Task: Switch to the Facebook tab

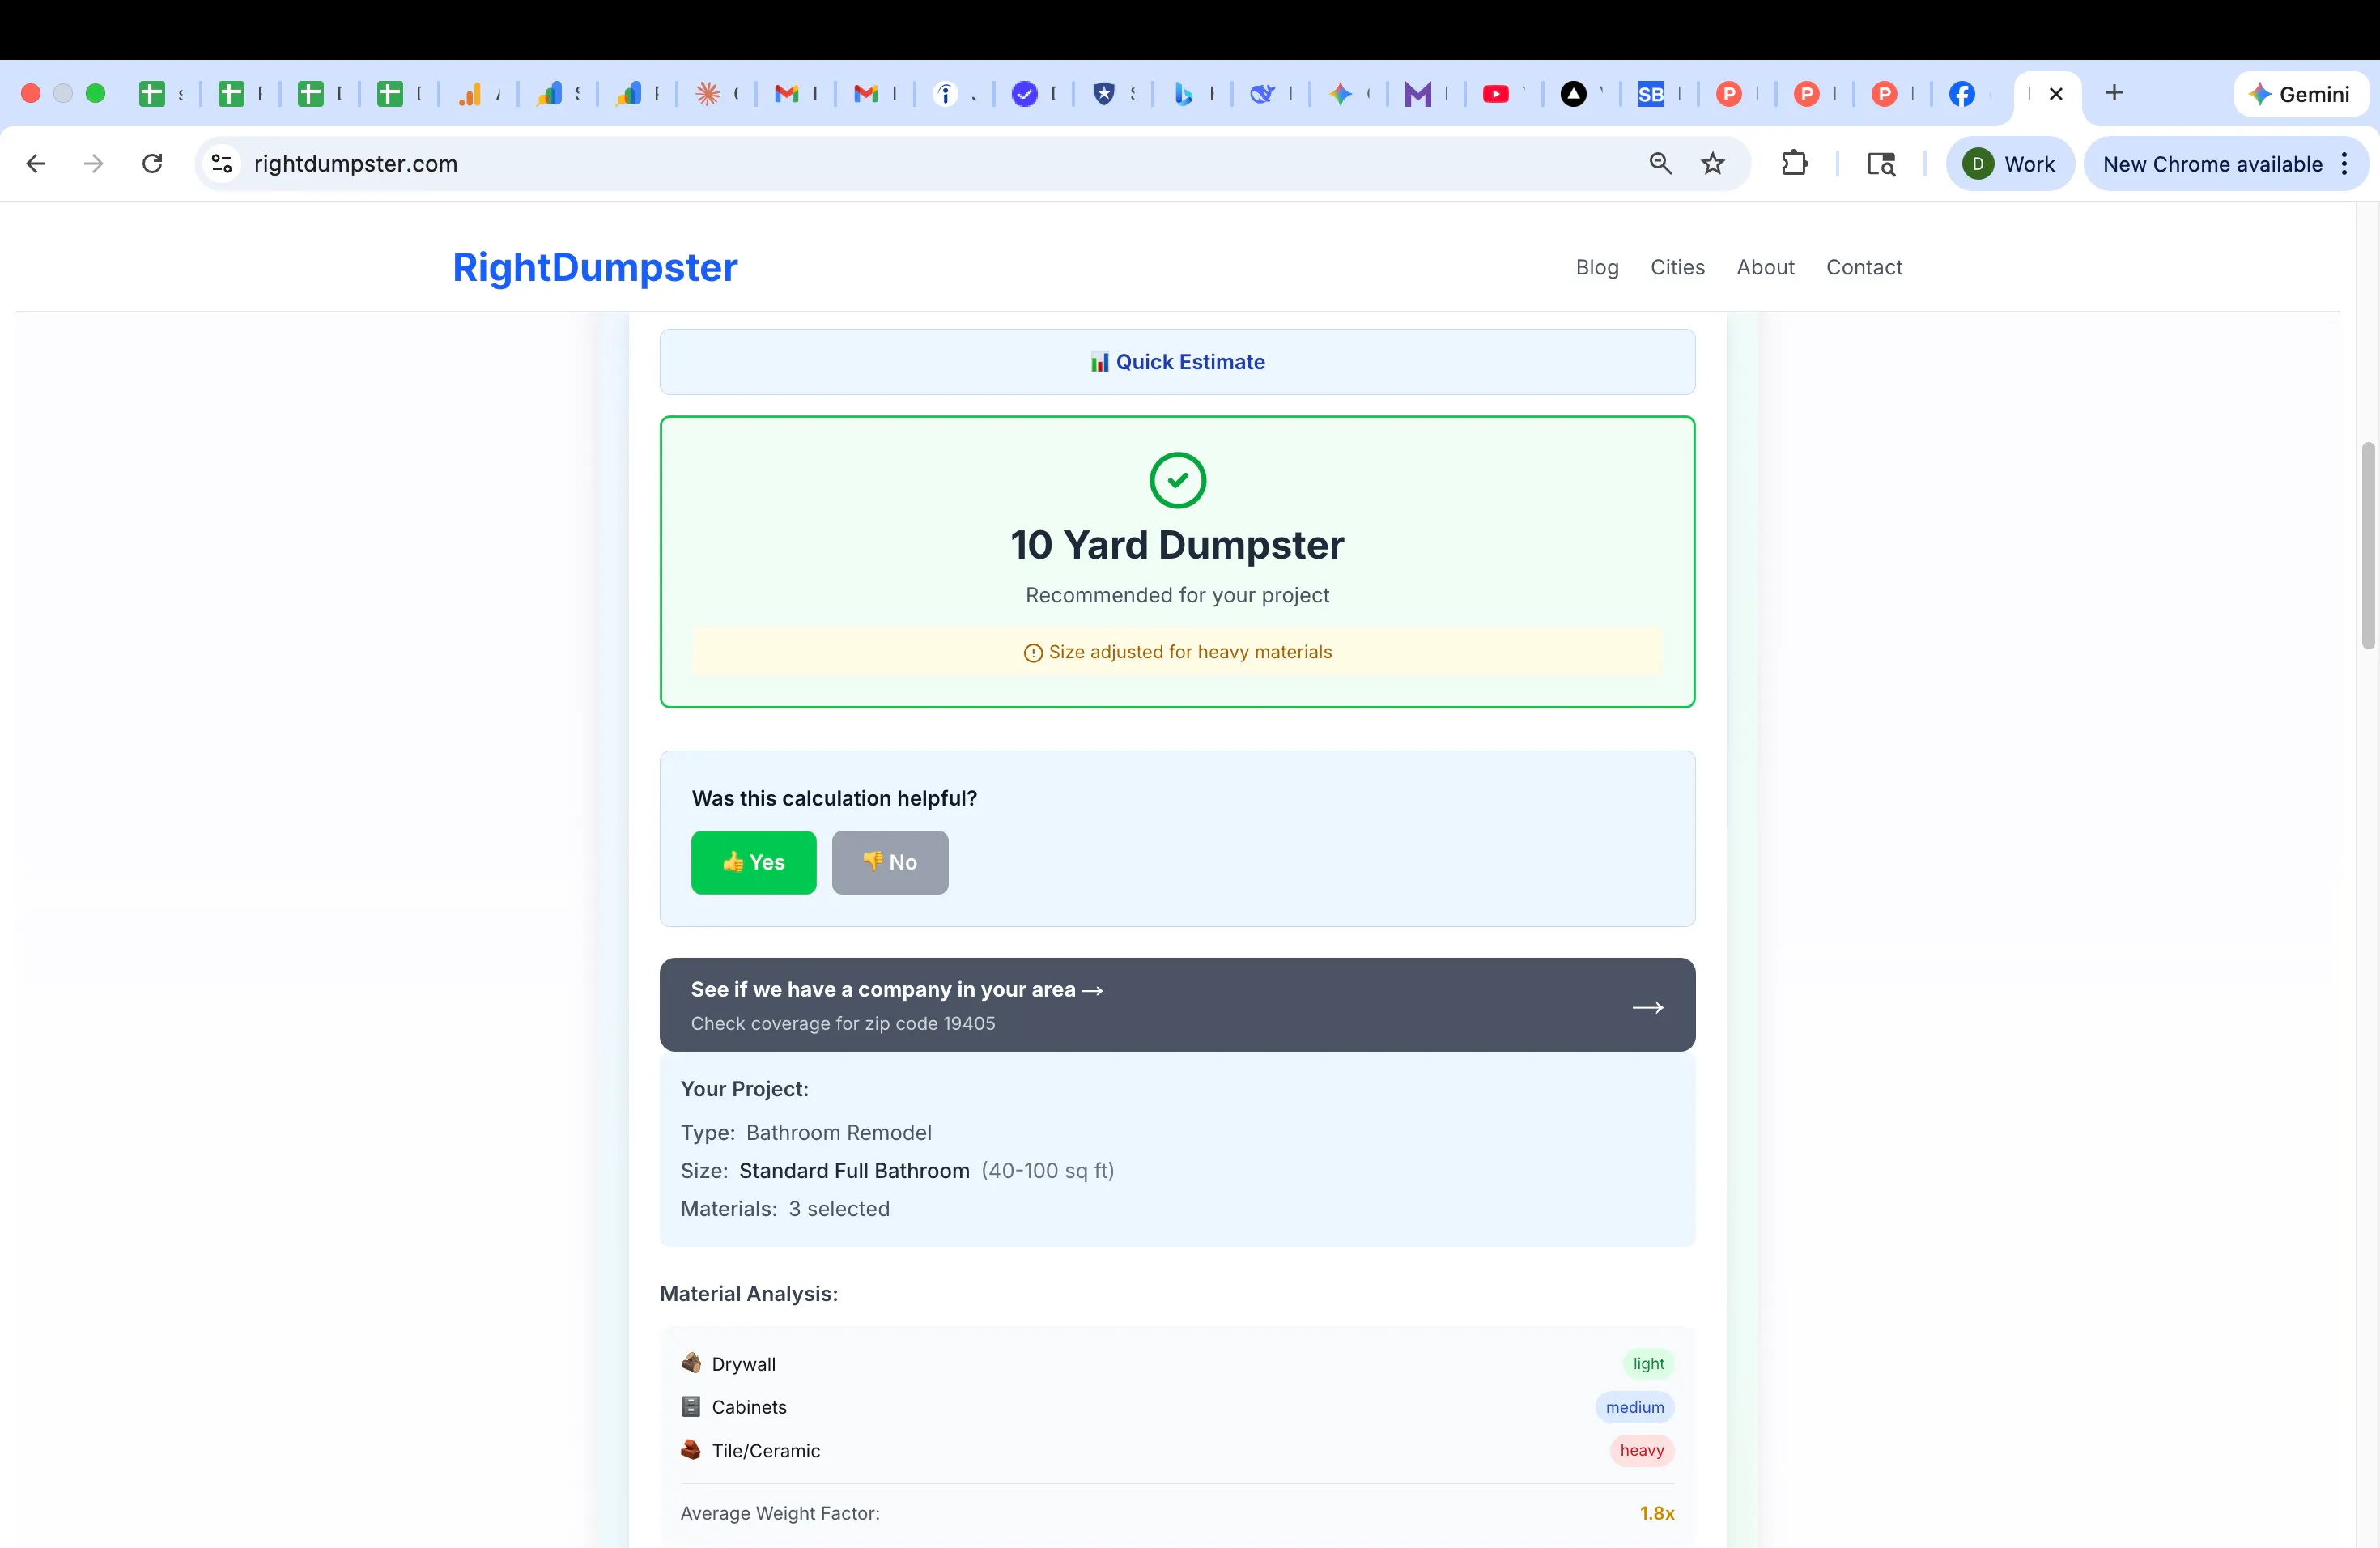Action: click(1962, 94)
